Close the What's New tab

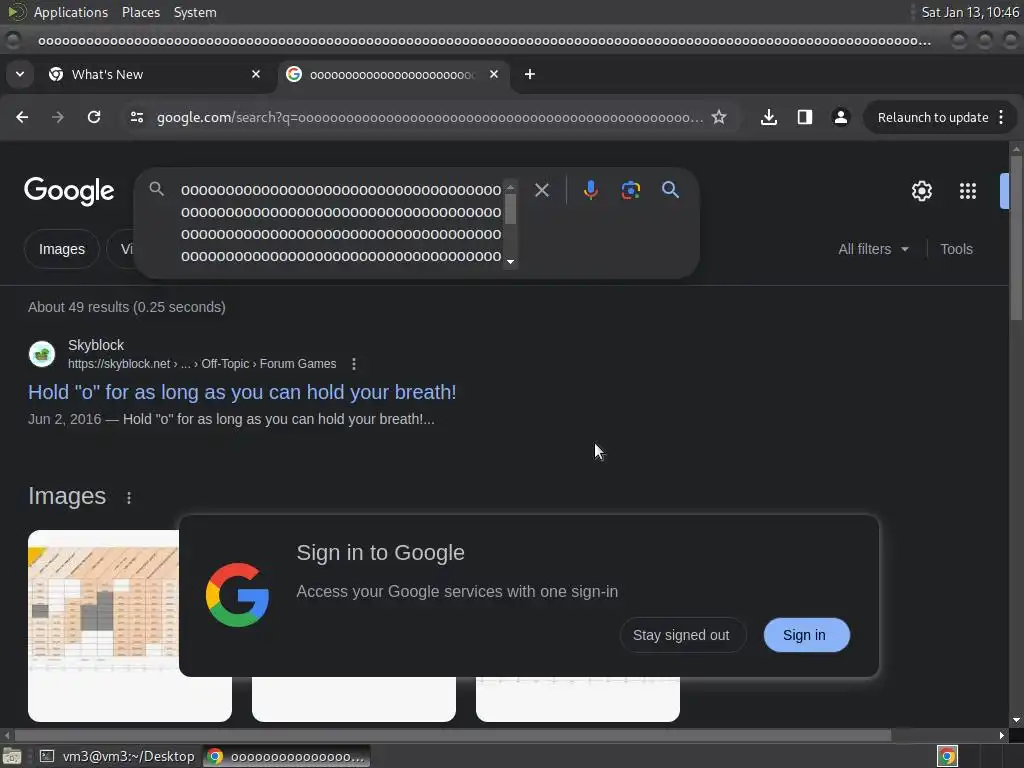coord(256,74)
